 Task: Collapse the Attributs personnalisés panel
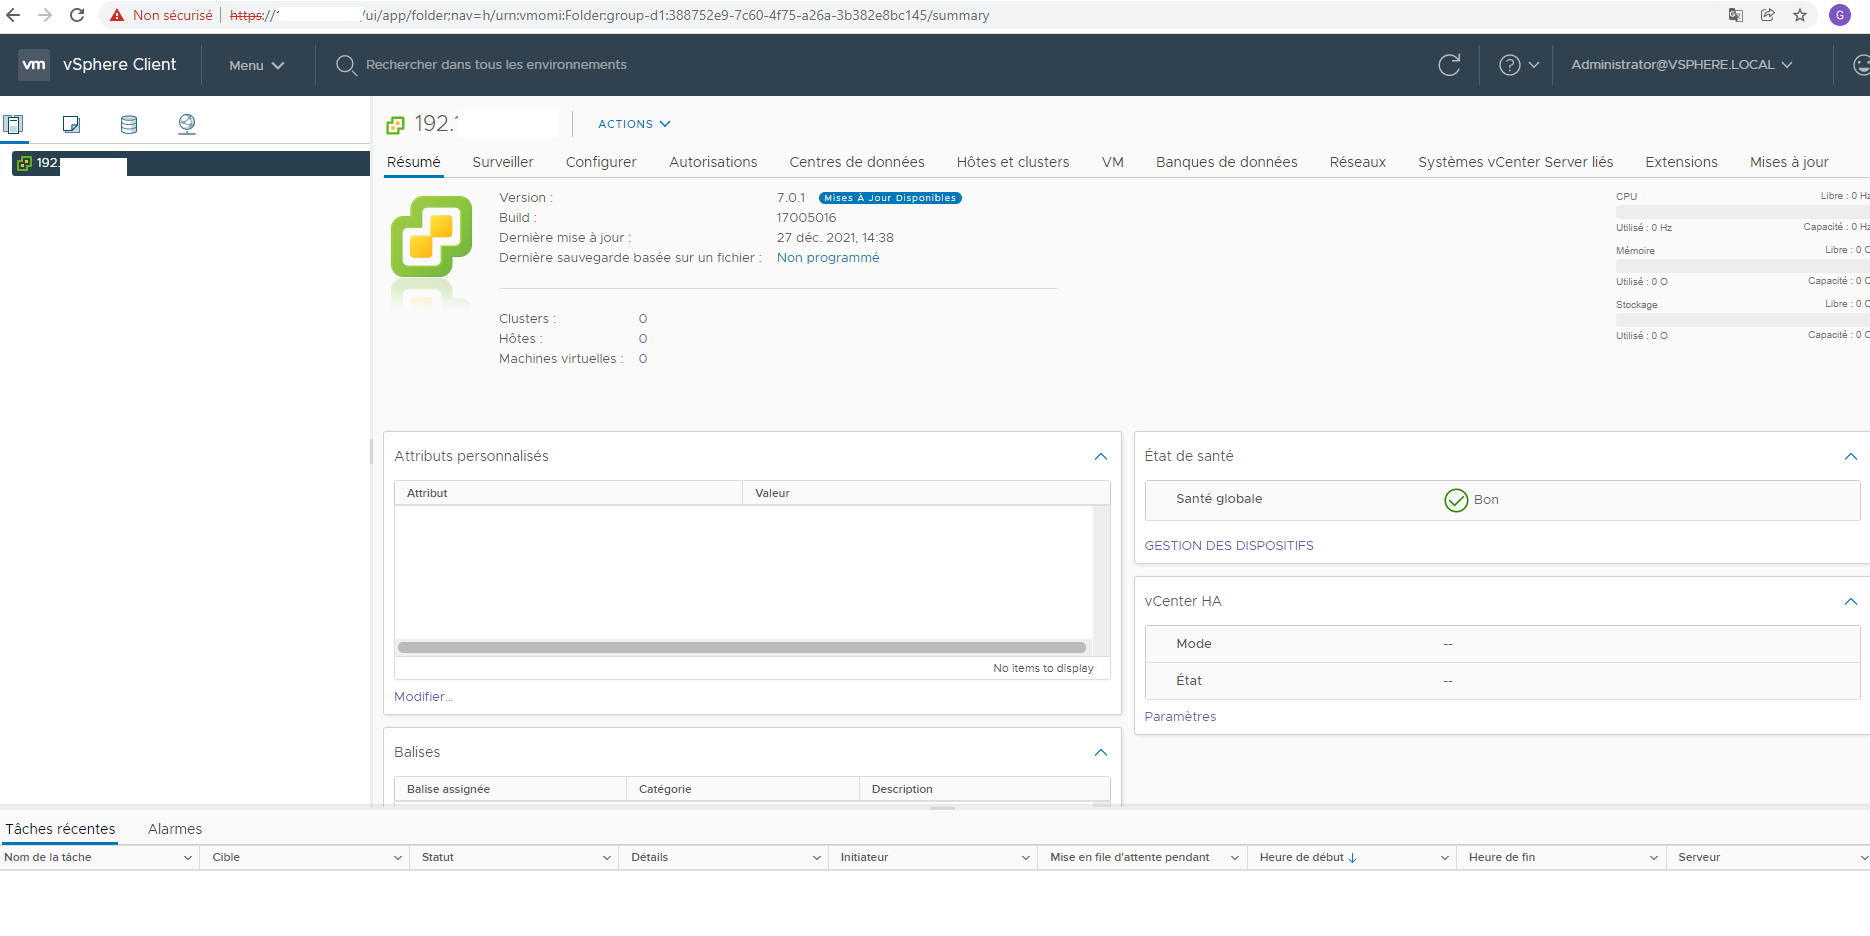click(1101, 457)
